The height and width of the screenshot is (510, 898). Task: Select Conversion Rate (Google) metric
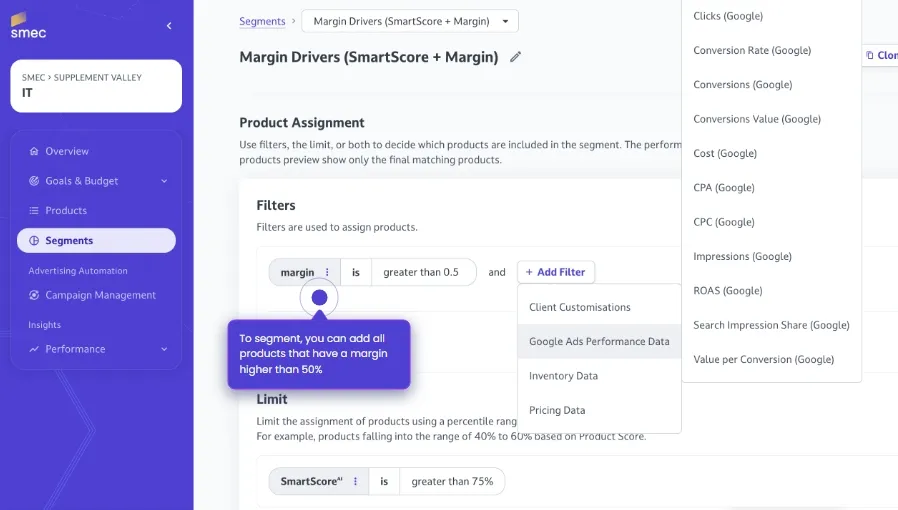tap(771, 50)
